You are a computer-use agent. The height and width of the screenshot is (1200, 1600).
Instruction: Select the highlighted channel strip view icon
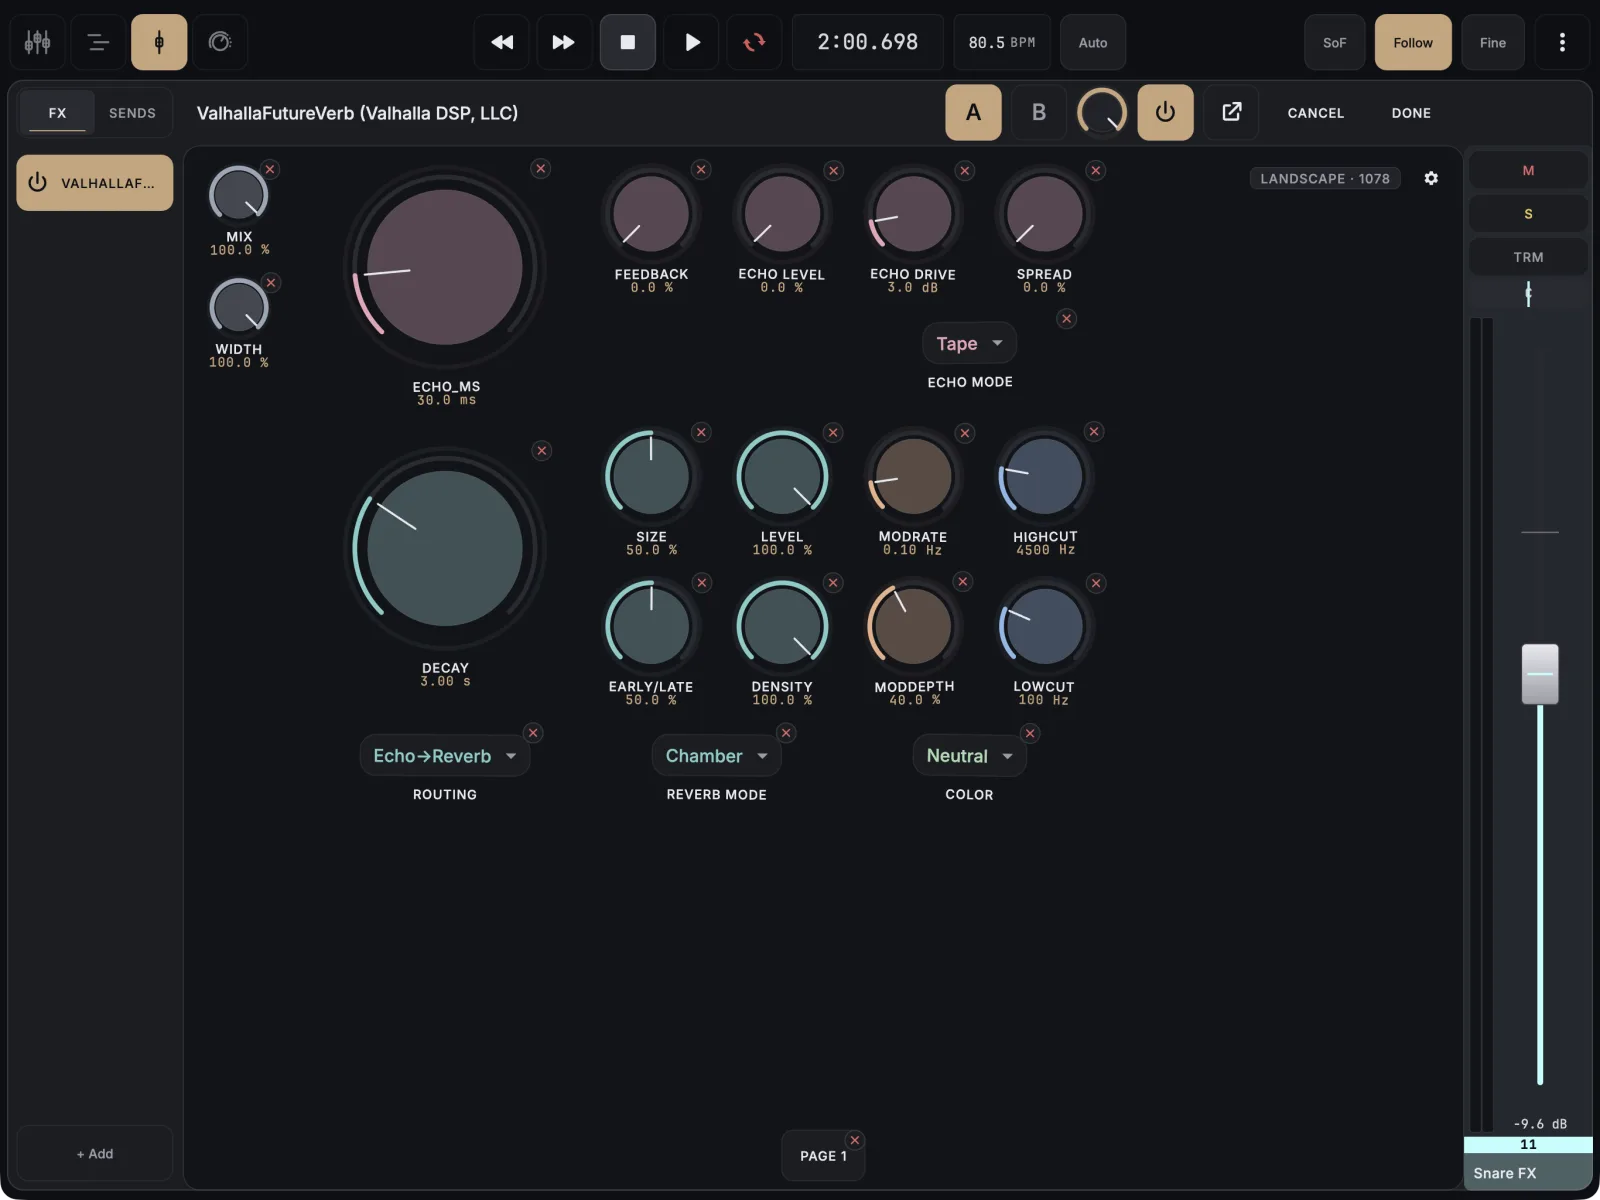tap(159, 42)
